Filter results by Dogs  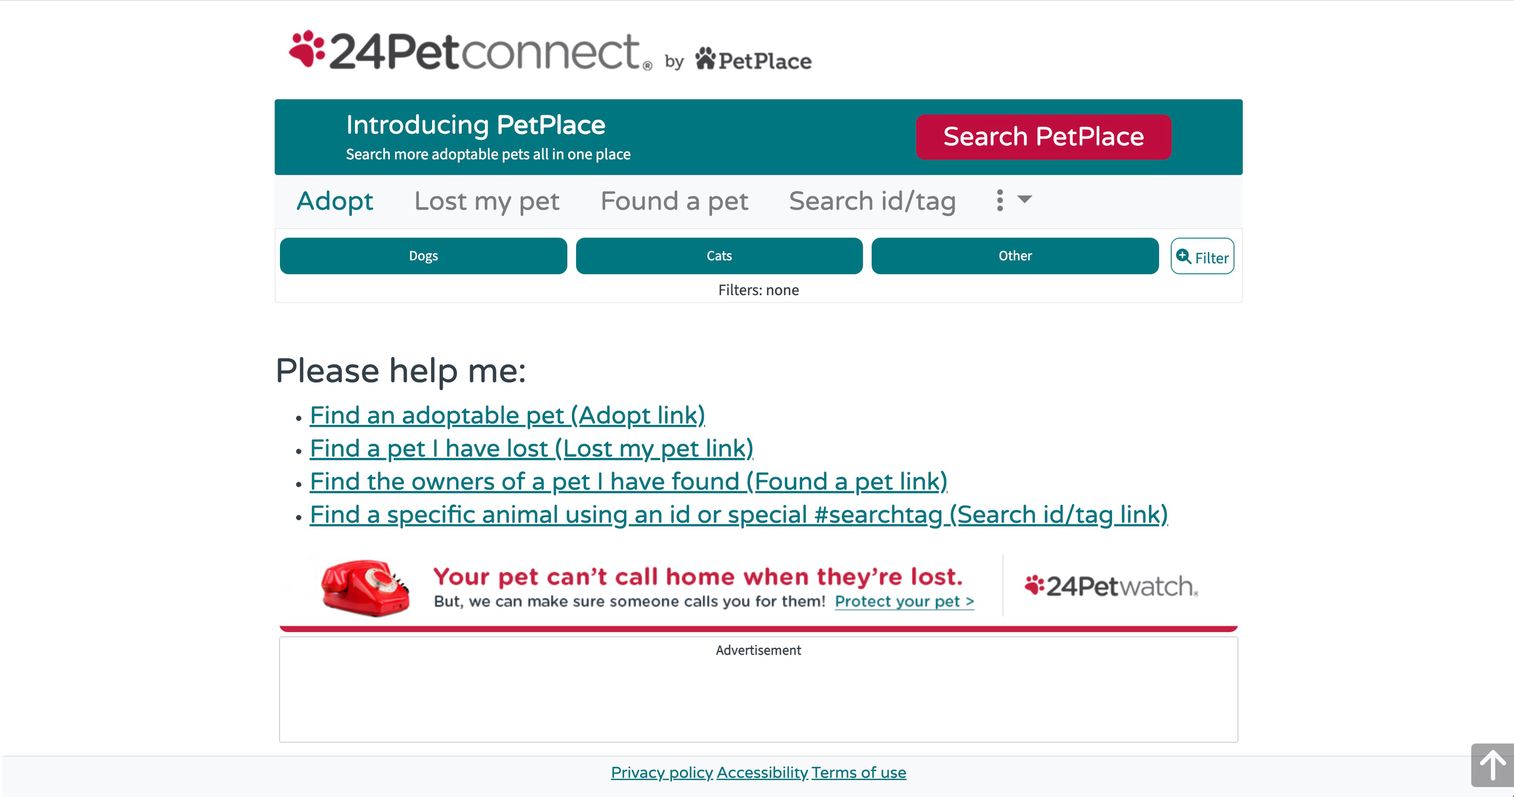pos(423,256)
